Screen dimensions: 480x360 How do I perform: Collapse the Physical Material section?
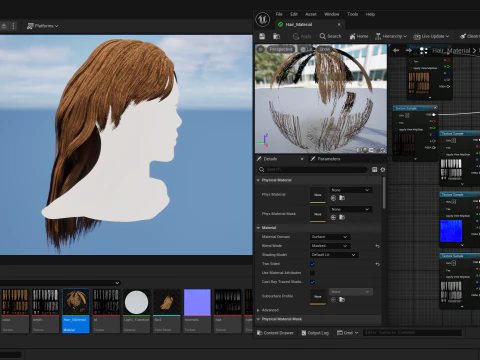(258, 180)
